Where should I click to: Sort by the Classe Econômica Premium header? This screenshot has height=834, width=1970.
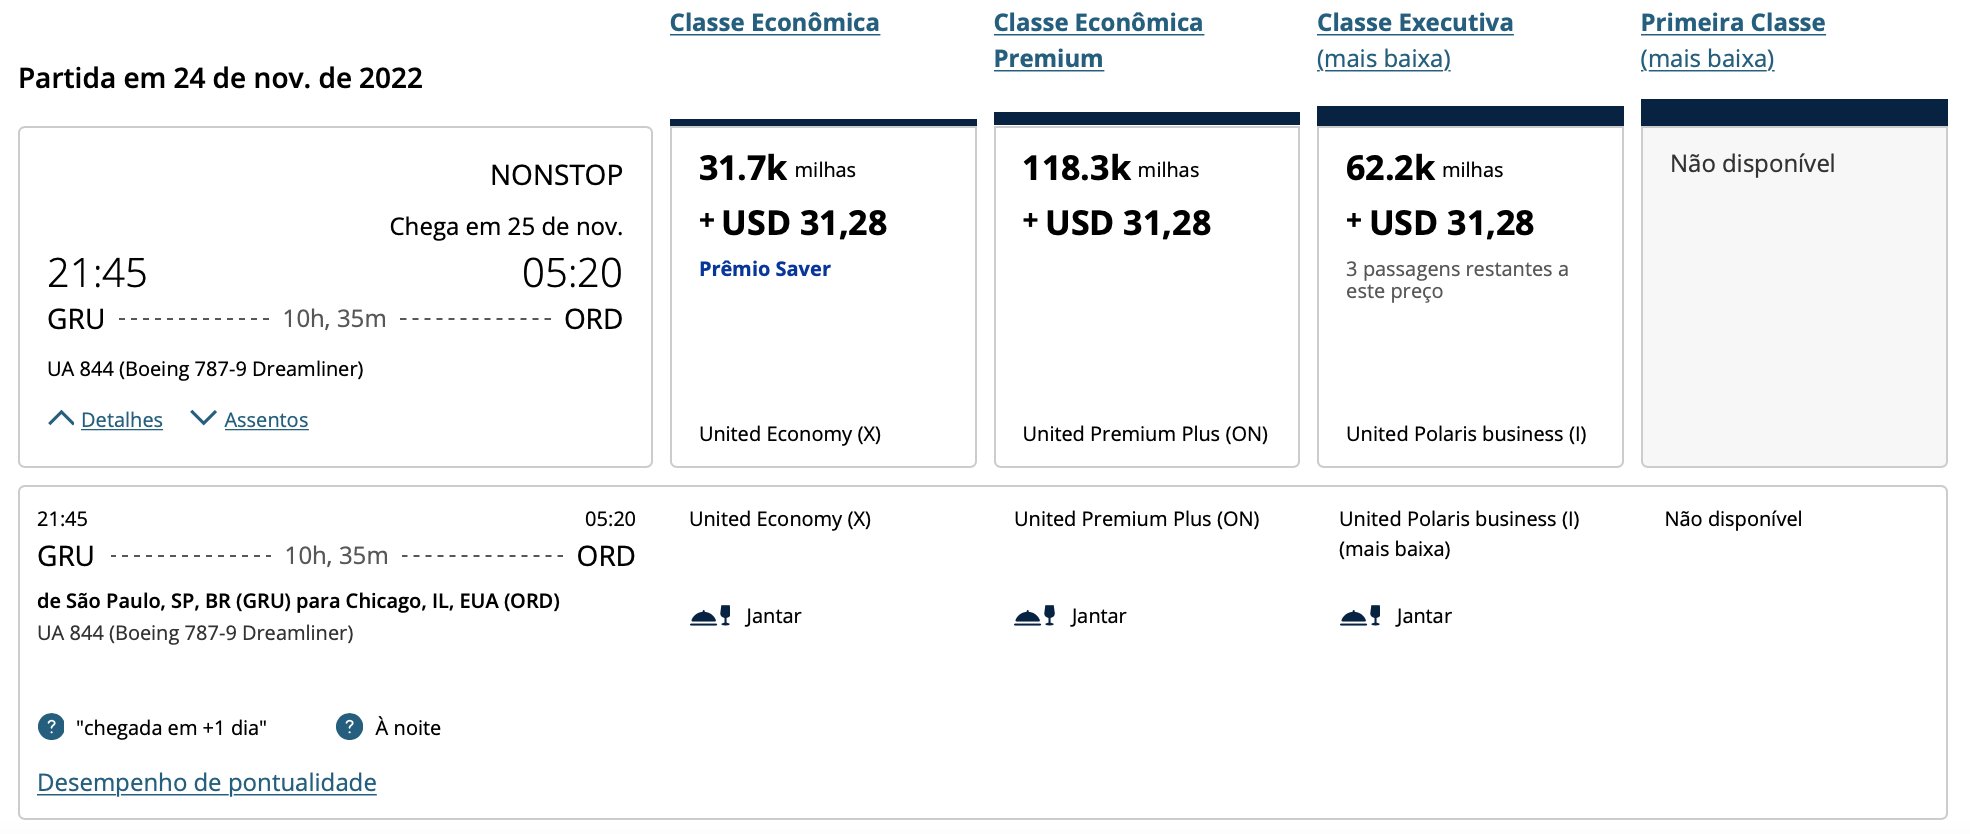click(1098, 40)
